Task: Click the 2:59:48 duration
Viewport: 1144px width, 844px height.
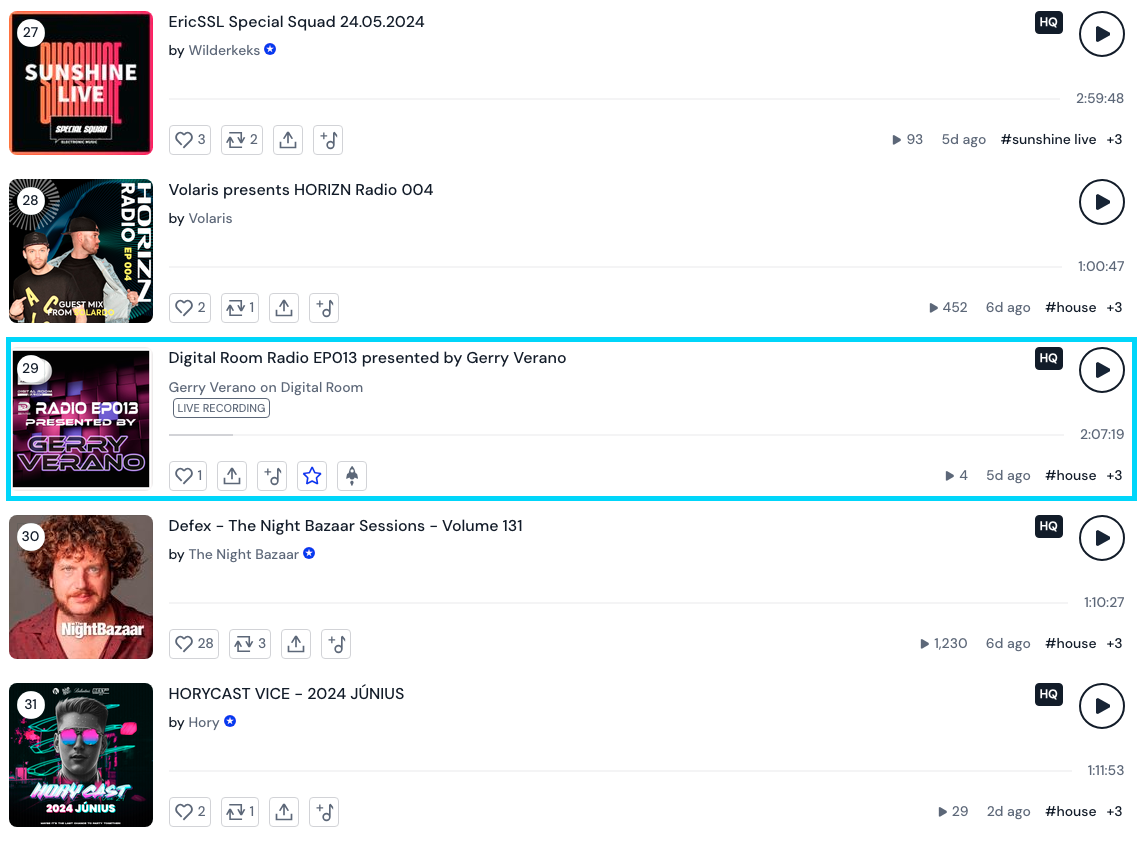Action: point(1099,98)
